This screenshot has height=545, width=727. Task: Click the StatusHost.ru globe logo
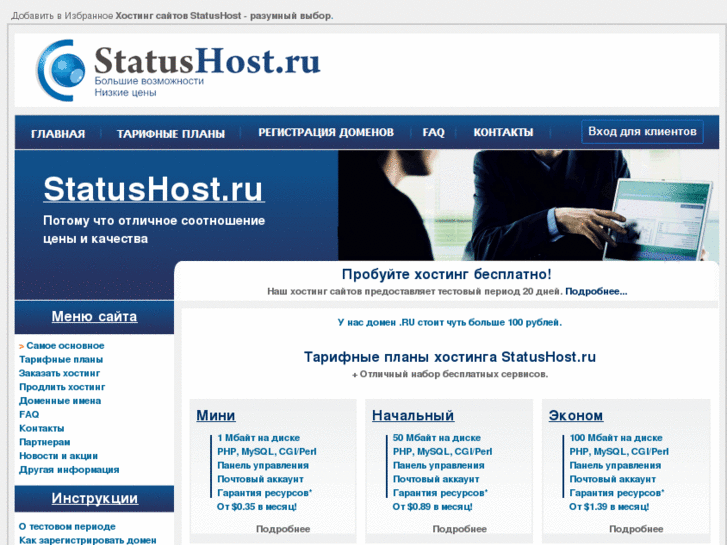click(61, 70)
